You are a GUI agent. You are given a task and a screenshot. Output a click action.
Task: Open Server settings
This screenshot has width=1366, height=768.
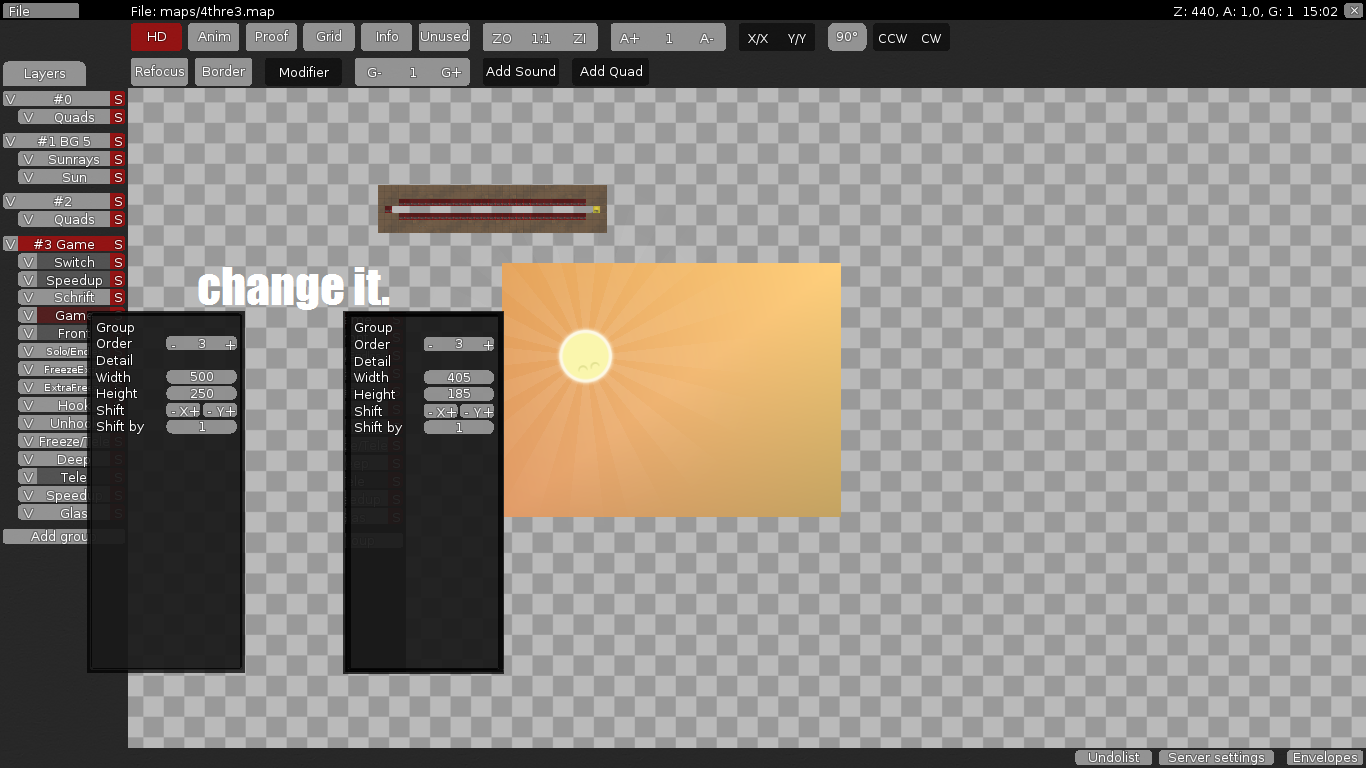click(1216, 758)
